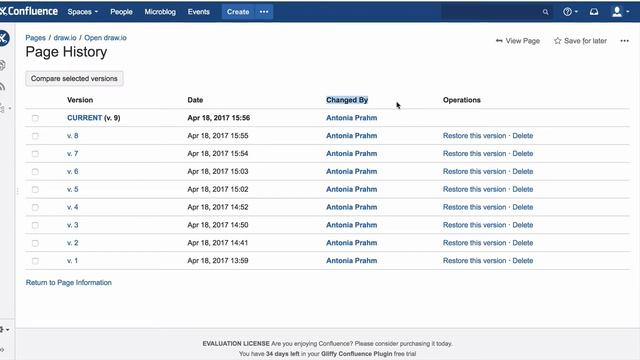Delete version v. 3
The image size is (640, 360).
point(523,225)
